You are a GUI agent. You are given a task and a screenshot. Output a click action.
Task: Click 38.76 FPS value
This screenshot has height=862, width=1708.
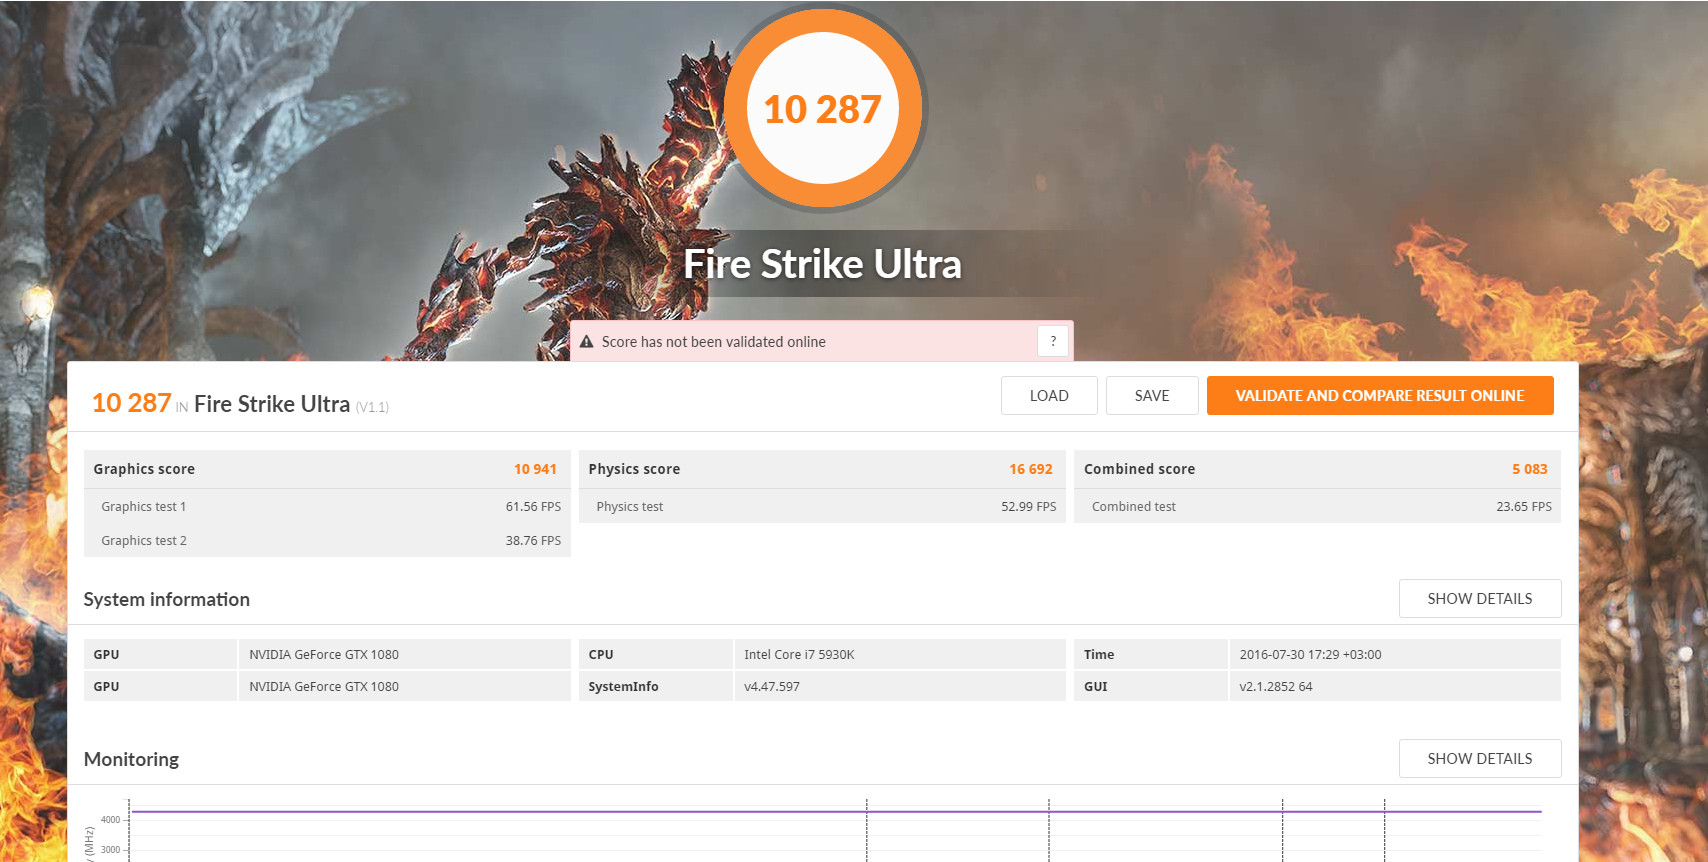(x=533, y=541)
